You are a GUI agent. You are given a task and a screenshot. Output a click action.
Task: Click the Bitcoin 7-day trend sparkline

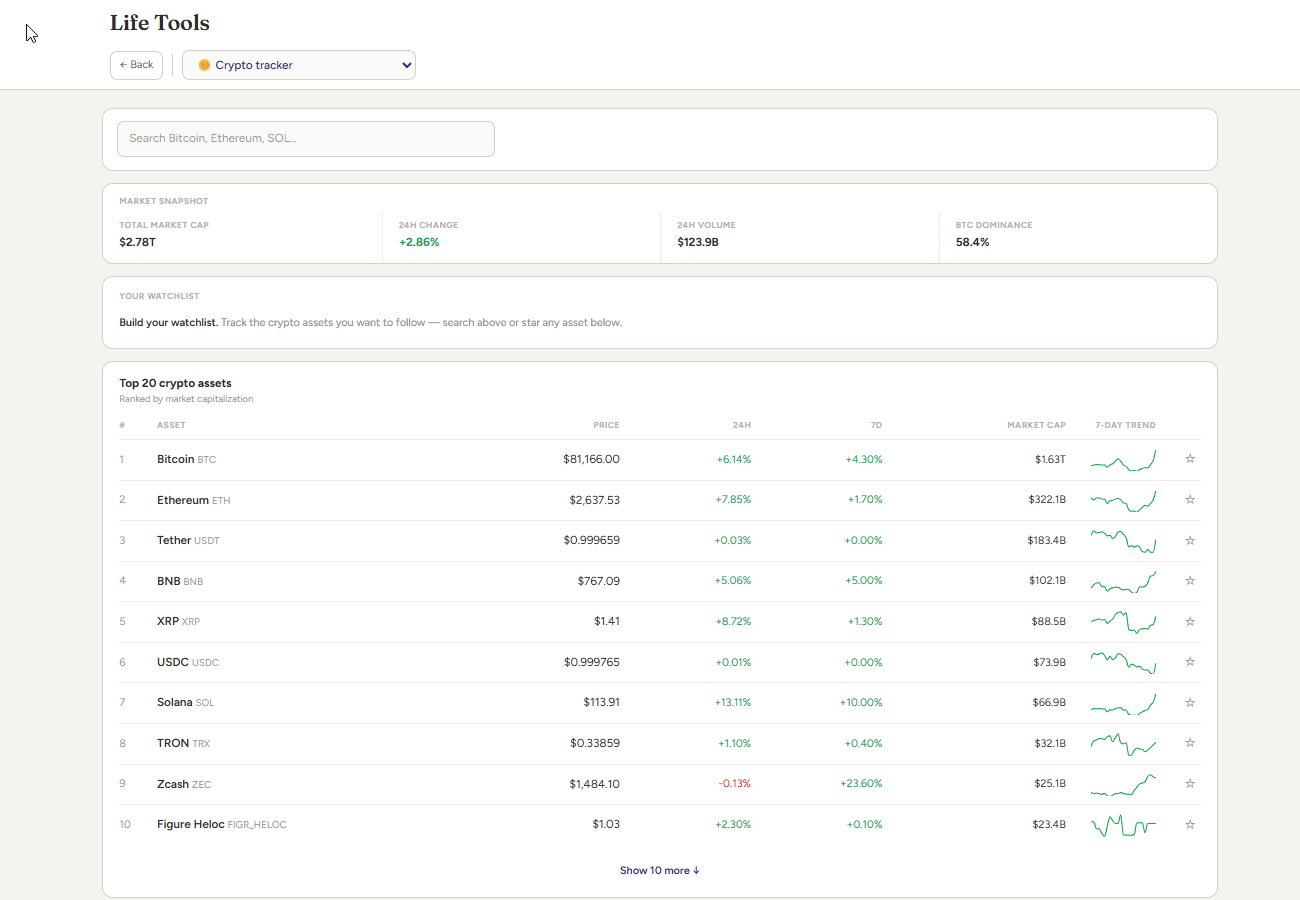point(1123,460)
